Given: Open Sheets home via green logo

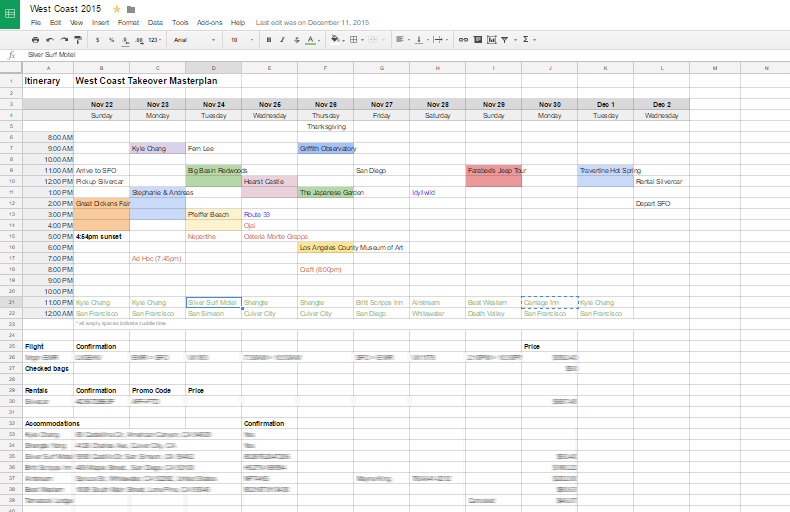Looking at the screenshot, I should [10, 14].
